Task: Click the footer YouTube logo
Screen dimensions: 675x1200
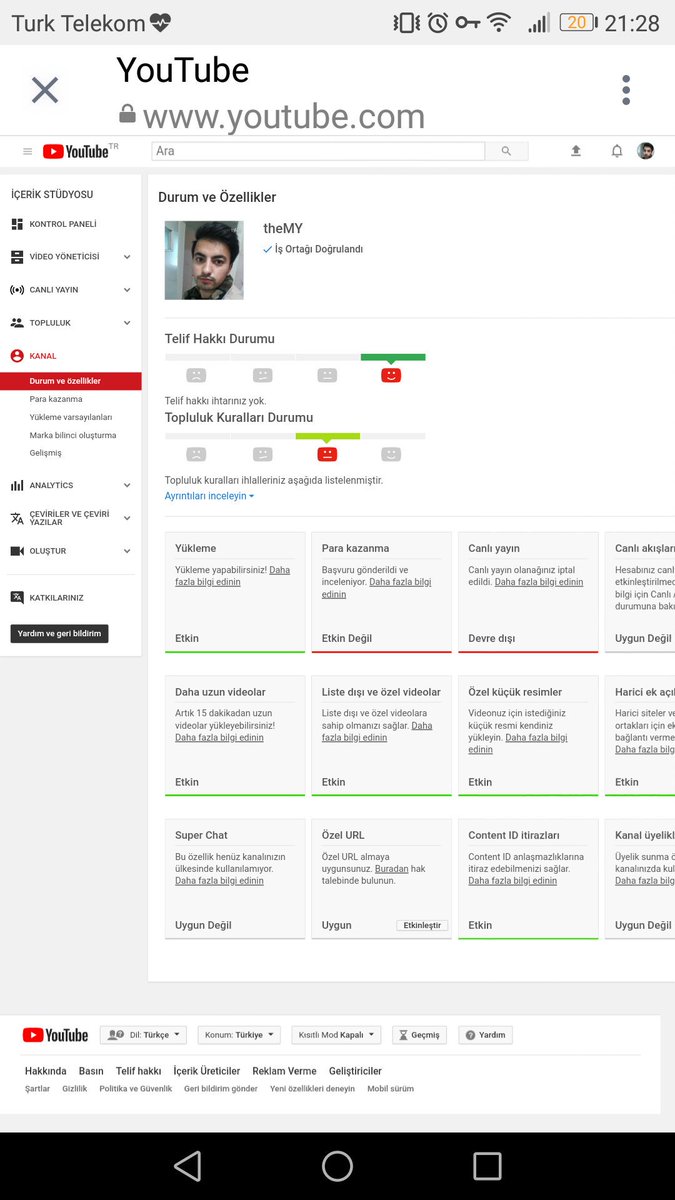Action: (x=55, y=1035)
